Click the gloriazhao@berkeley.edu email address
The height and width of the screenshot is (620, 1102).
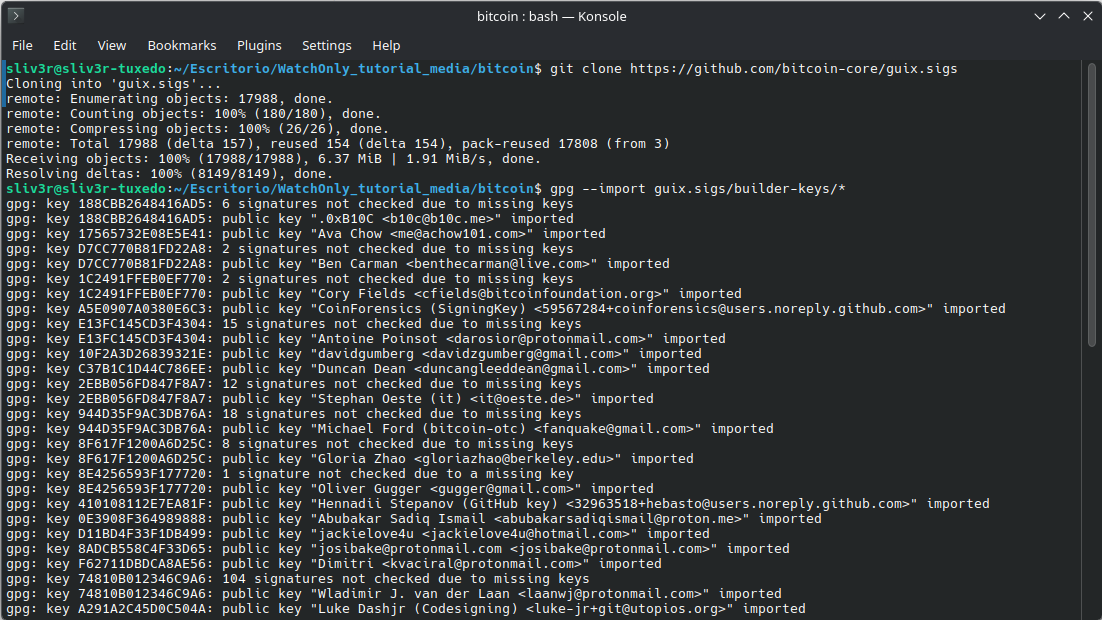click(x=518, y=459)
